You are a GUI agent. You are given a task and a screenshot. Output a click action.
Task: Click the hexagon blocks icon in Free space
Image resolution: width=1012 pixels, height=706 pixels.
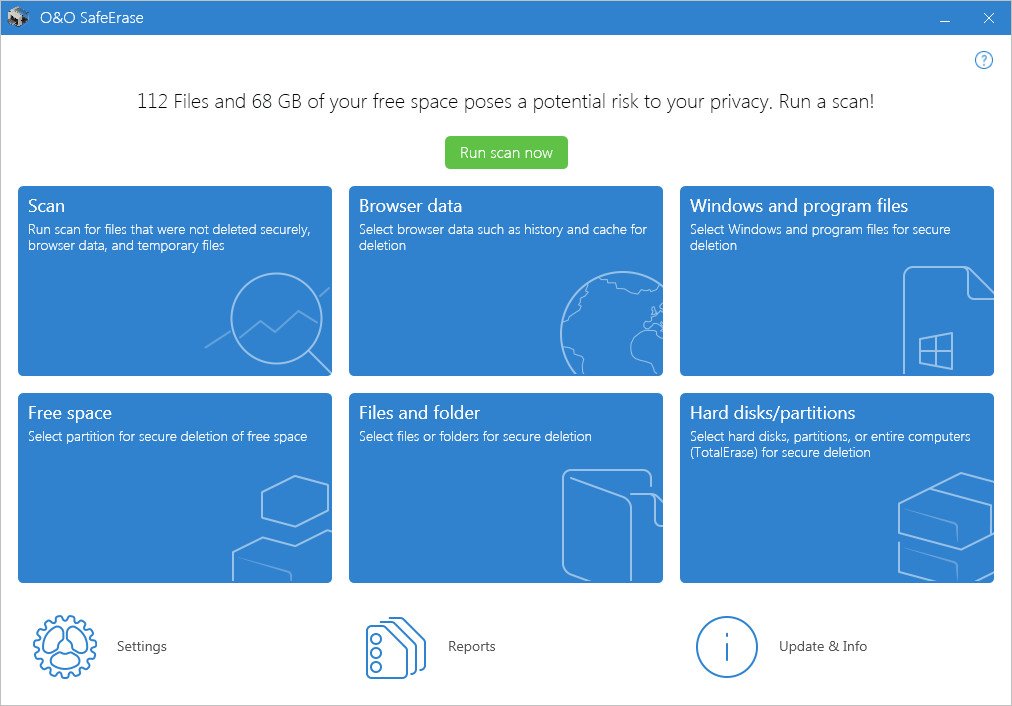(x=283, y=528)
